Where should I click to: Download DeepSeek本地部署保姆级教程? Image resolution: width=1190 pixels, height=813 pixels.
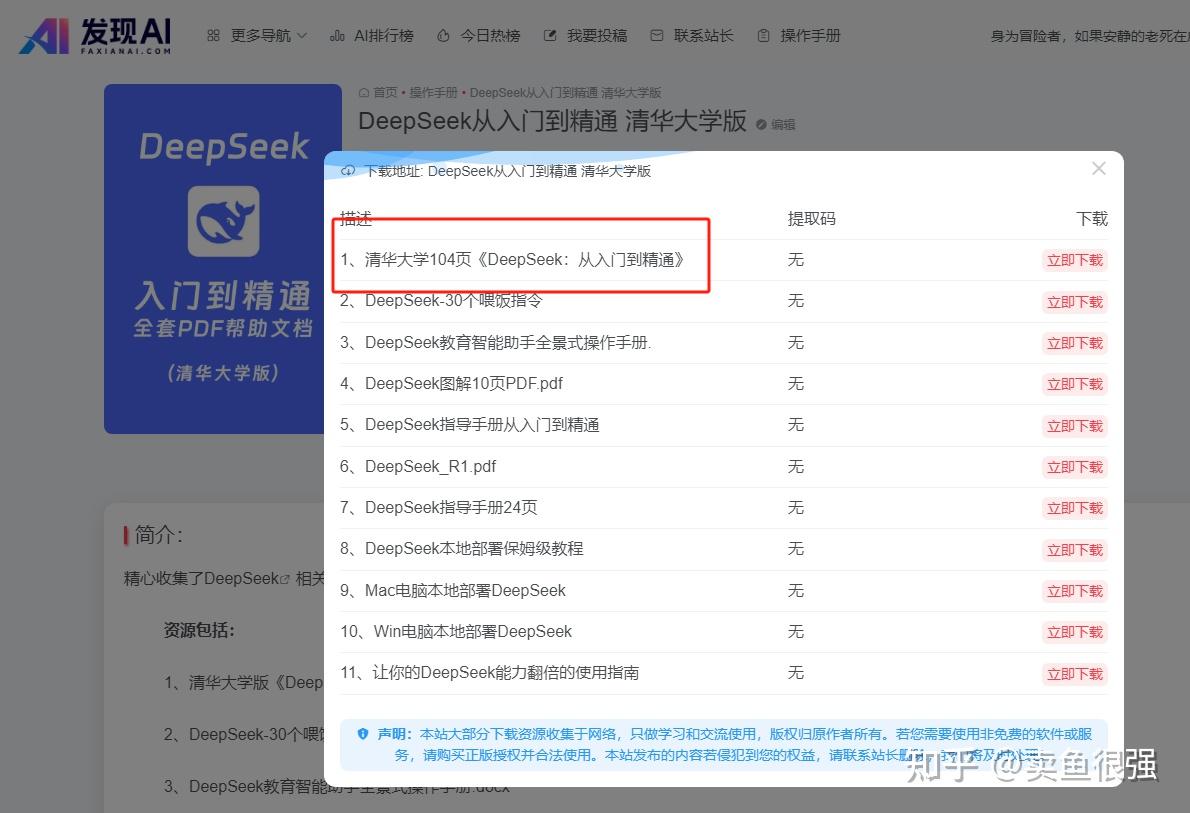[1075, 550]
